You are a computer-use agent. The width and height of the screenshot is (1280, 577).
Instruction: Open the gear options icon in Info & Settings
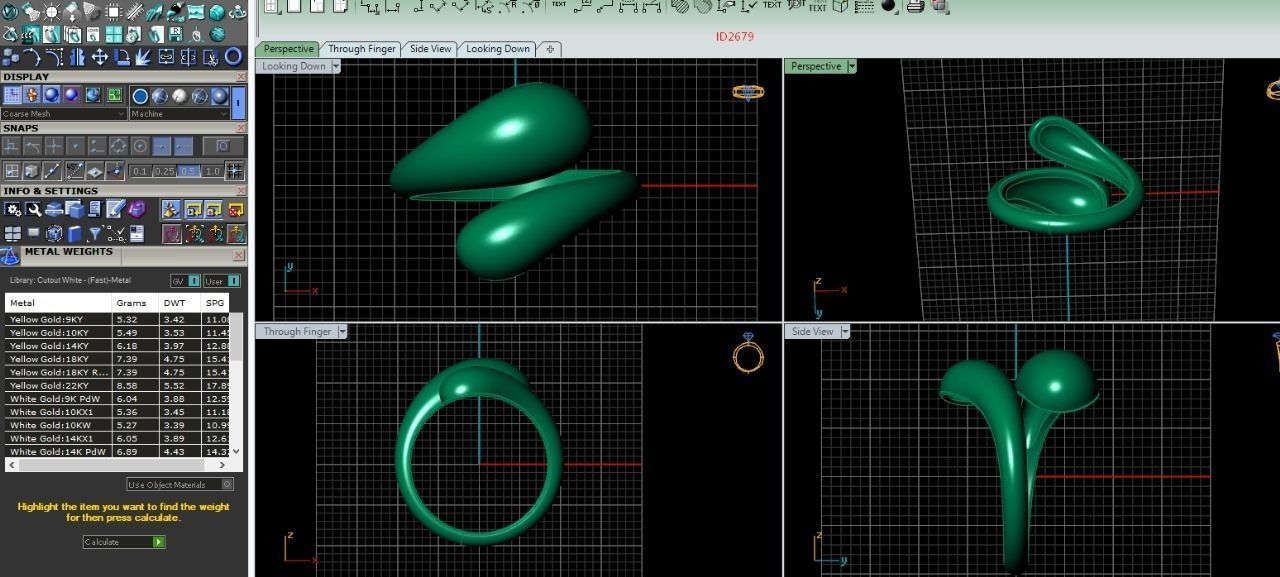click(x=12, y=209)
